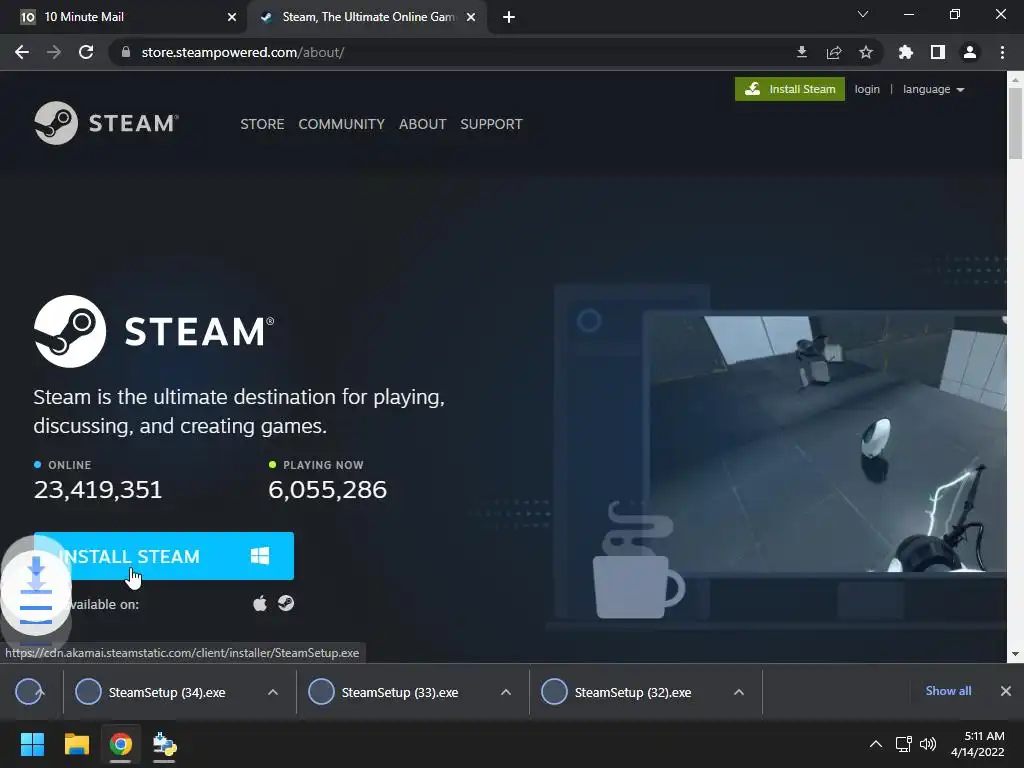This screenshot has width=1024, height=768.
Task: Expand options for SteamSetup (33).exe
Action: pos(505,692)
